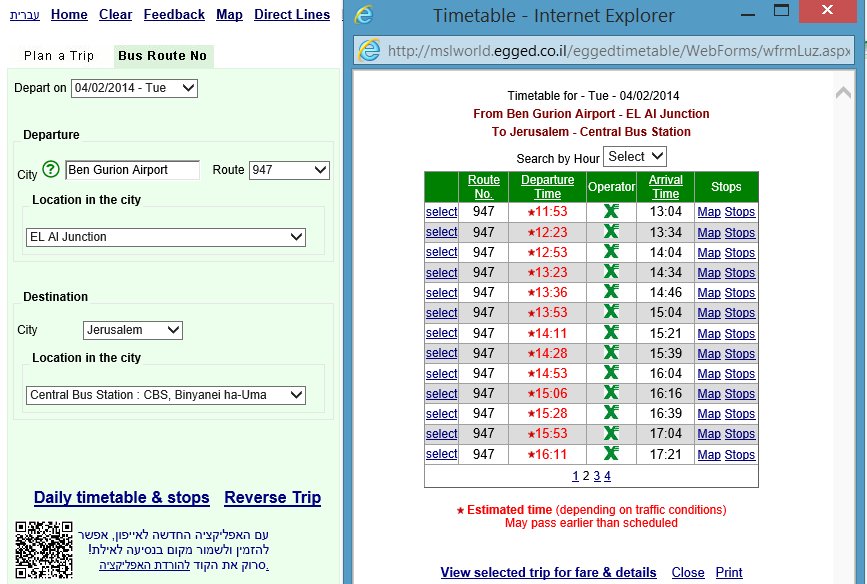Screen dimensions: 867x584
Task: Click the operator icon in the 13:36 row
Action: pos(611,293)
